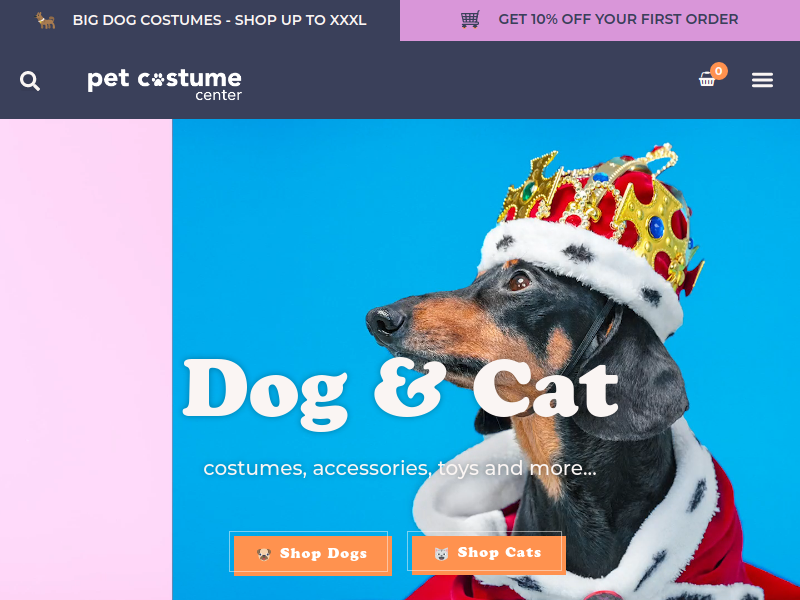The image size is (800, 600).
Task: Click the small dog icon in top banner
Action: [x=45, y=20]
